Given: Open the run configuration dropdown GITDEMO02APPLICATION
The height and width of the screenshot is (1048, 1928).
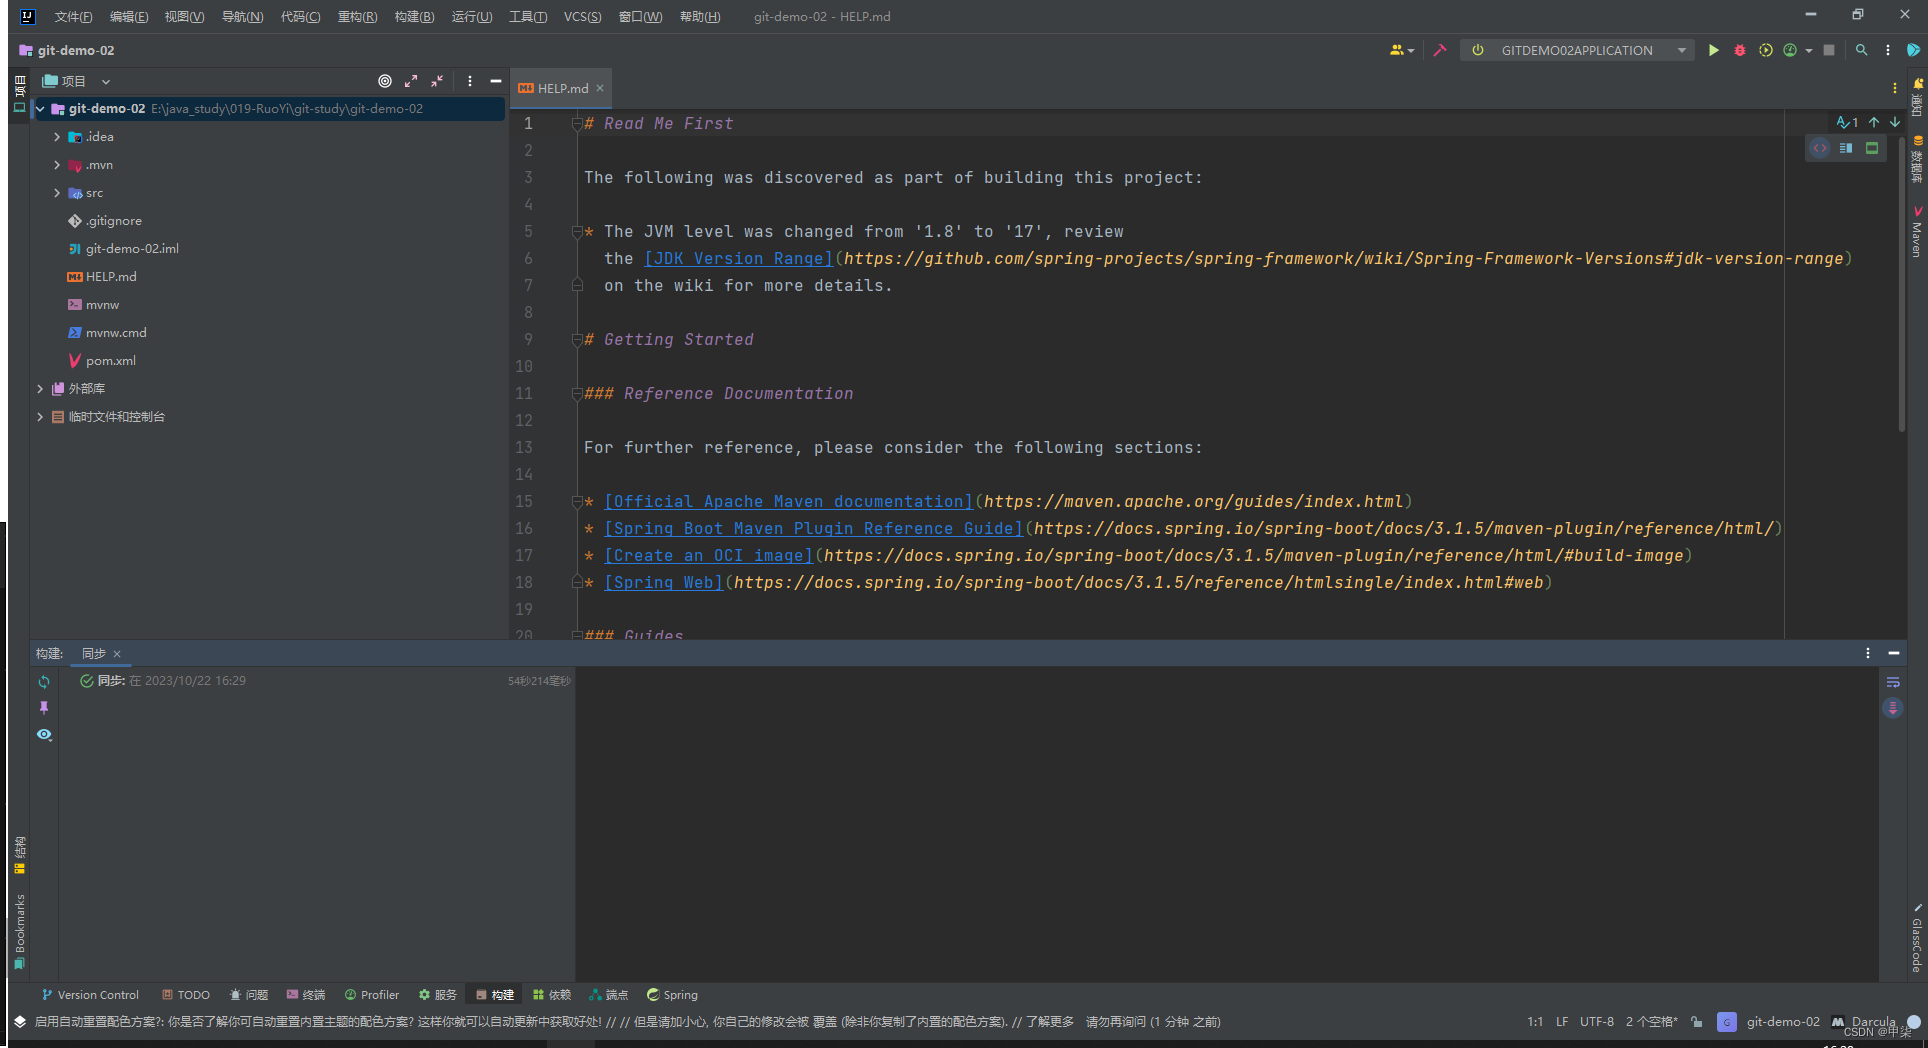Looking at the screenshot, I should click(1577, 50).
